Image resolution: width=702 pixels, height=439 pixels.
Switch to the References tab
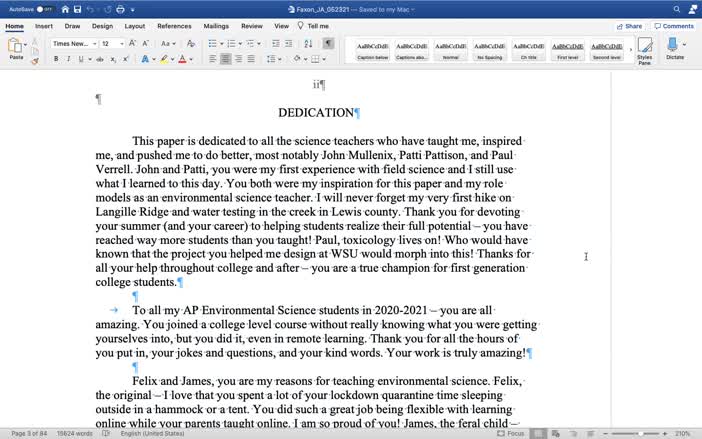coord(174,26)
